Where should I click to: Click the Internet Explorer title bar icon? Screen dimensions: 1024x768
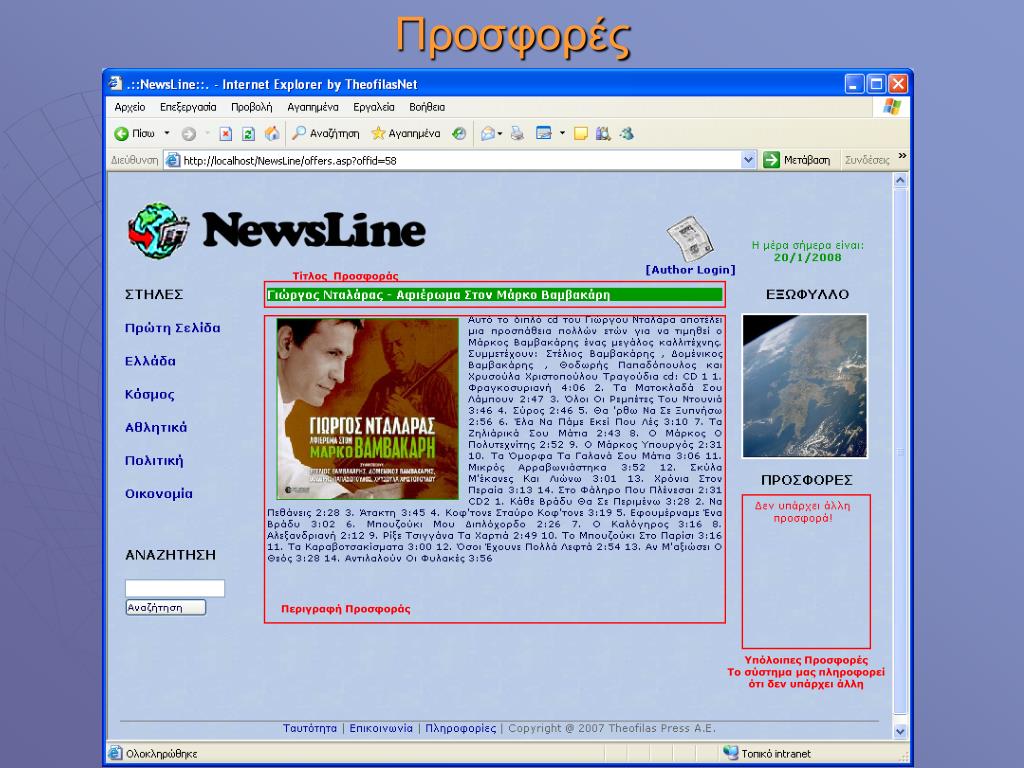116,83
